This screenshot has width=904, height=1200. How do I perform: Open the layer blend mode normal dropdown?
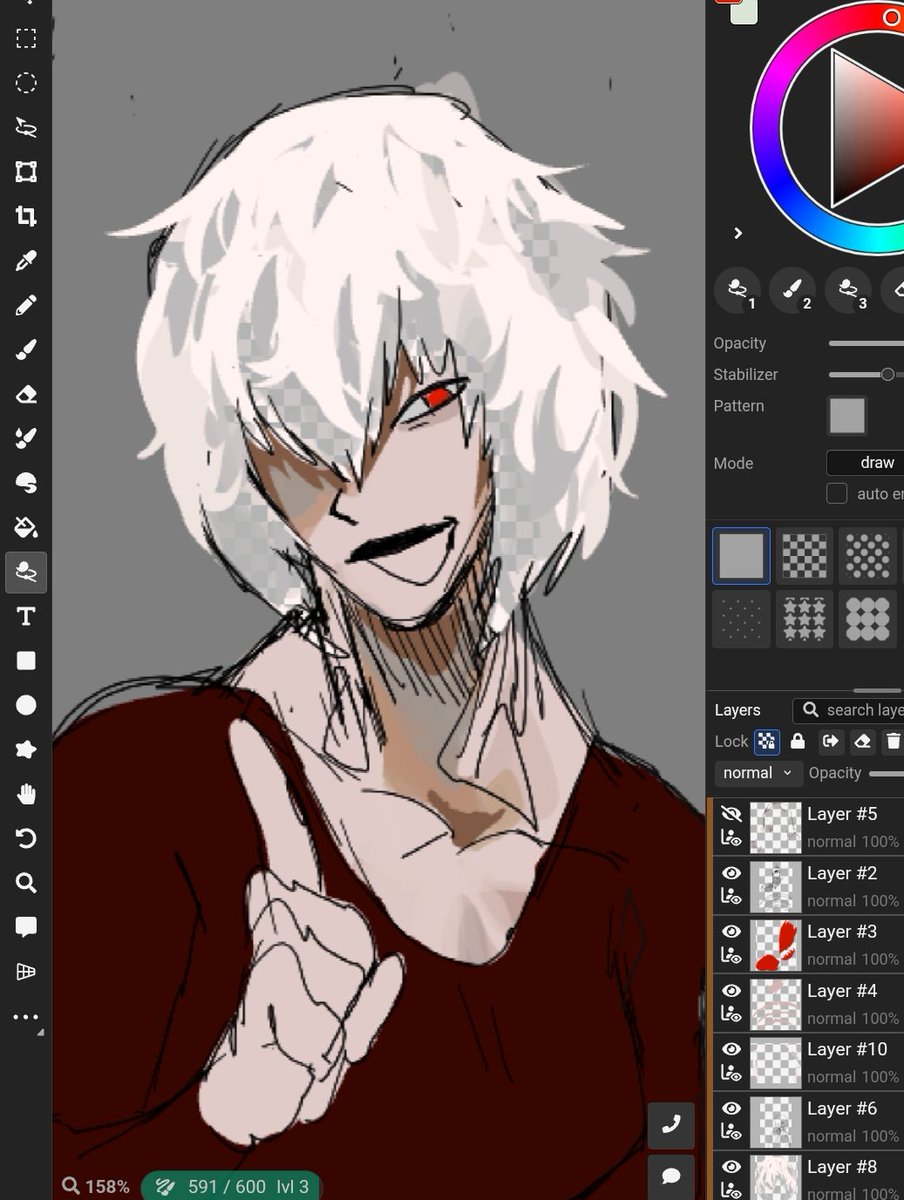[759, 773]
